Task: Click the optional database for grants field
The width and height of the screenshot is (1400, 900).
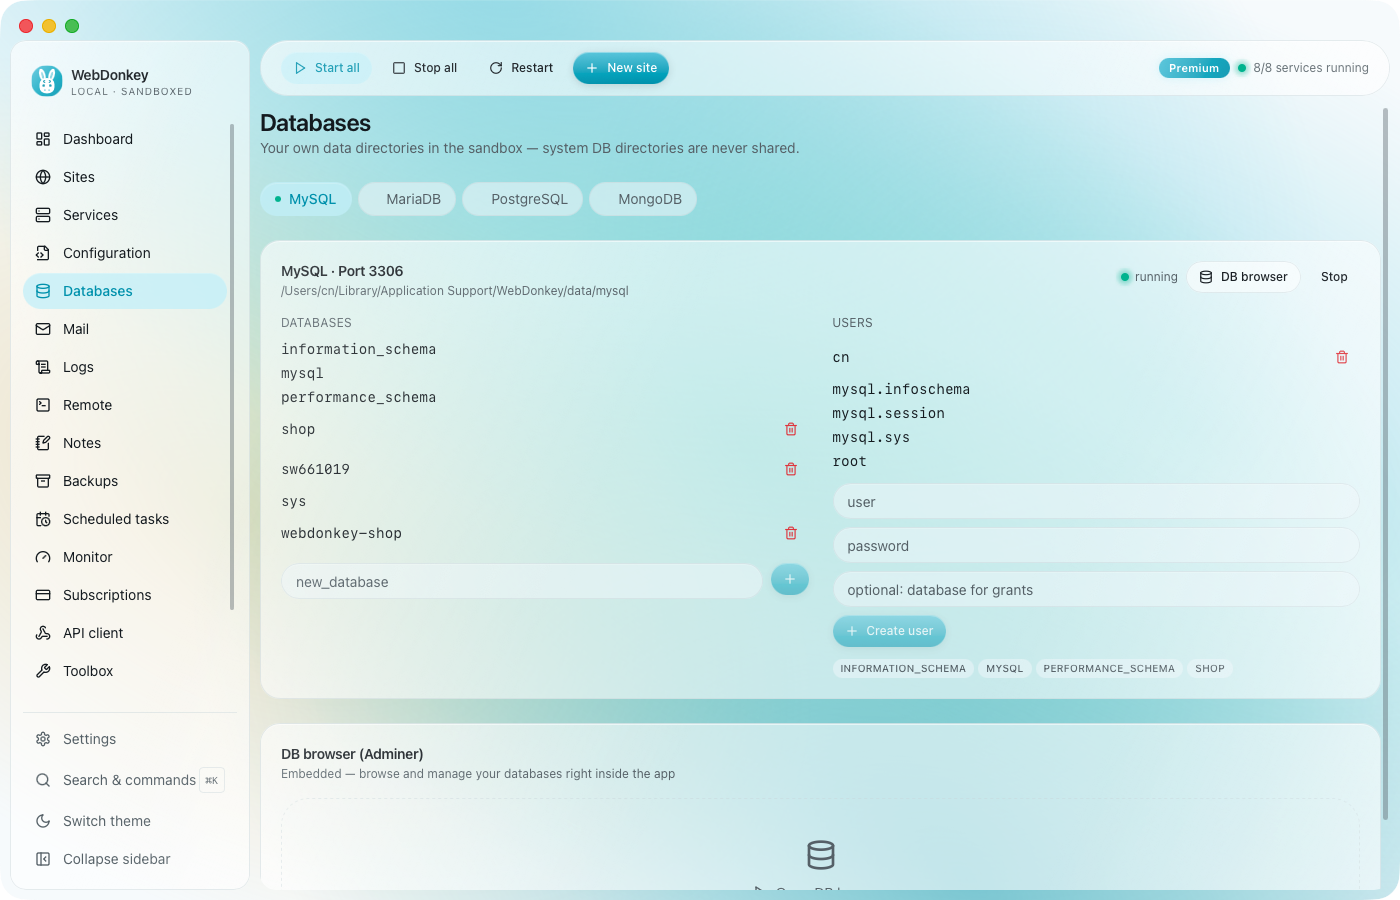Action: (x=1096, y=590)
